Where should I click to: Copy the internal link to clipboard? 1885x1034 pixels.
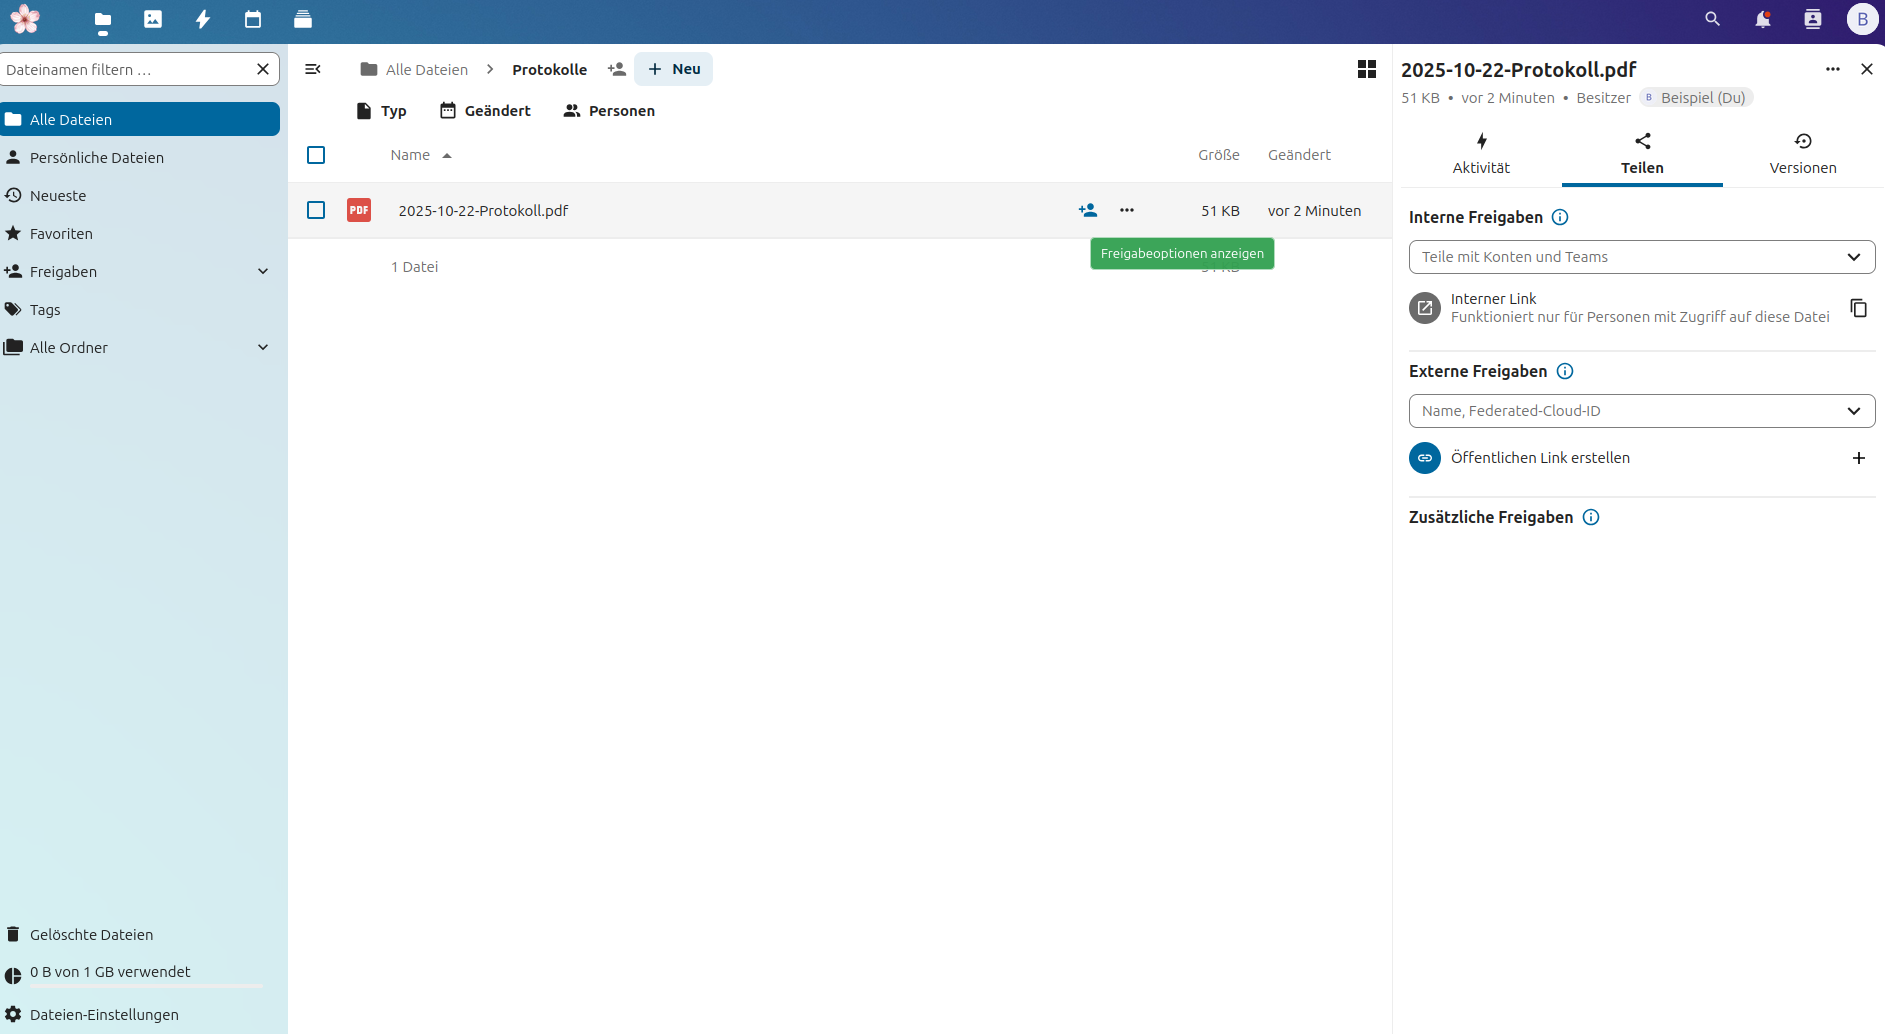pos(1858,308)
